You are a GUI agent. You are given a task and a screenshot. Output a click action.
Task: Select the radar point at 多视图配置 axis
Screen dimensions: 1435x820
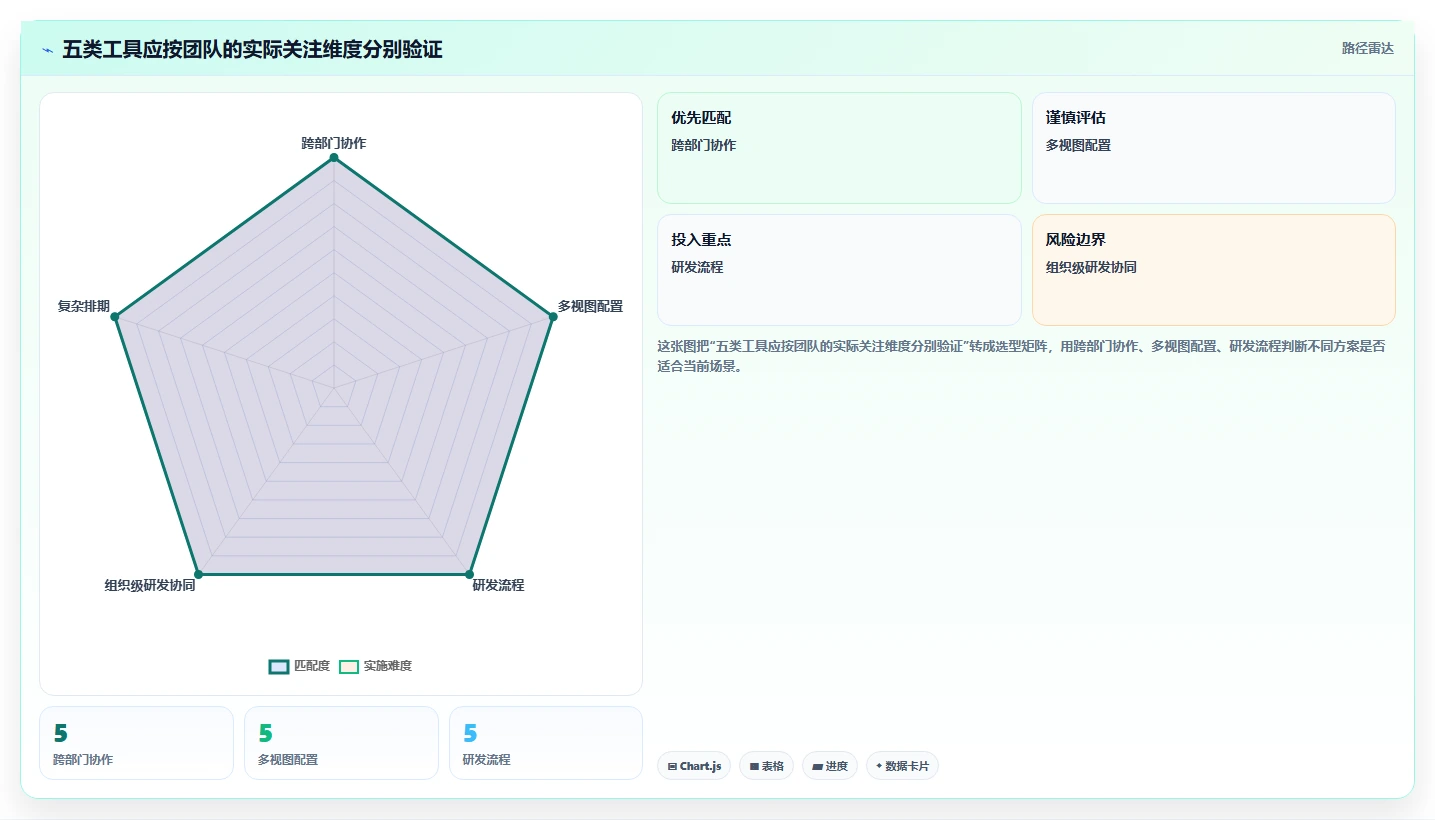pos(552,316)
